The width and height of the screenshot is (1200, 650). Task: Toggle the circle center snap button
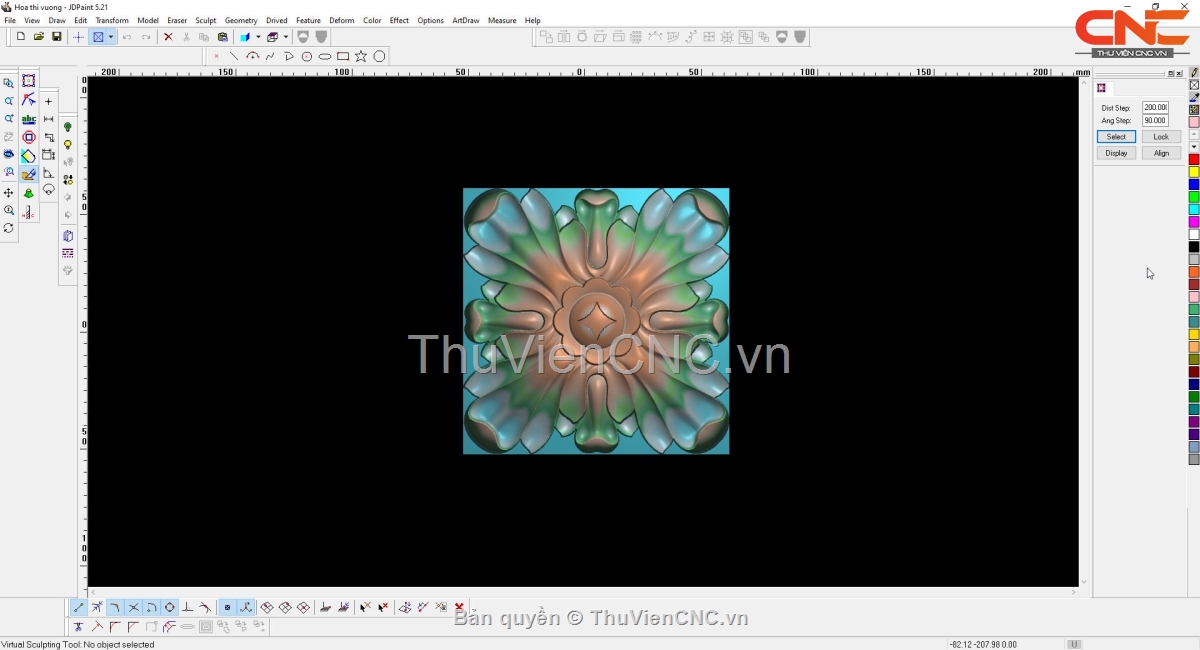click(x=169, y=608)
